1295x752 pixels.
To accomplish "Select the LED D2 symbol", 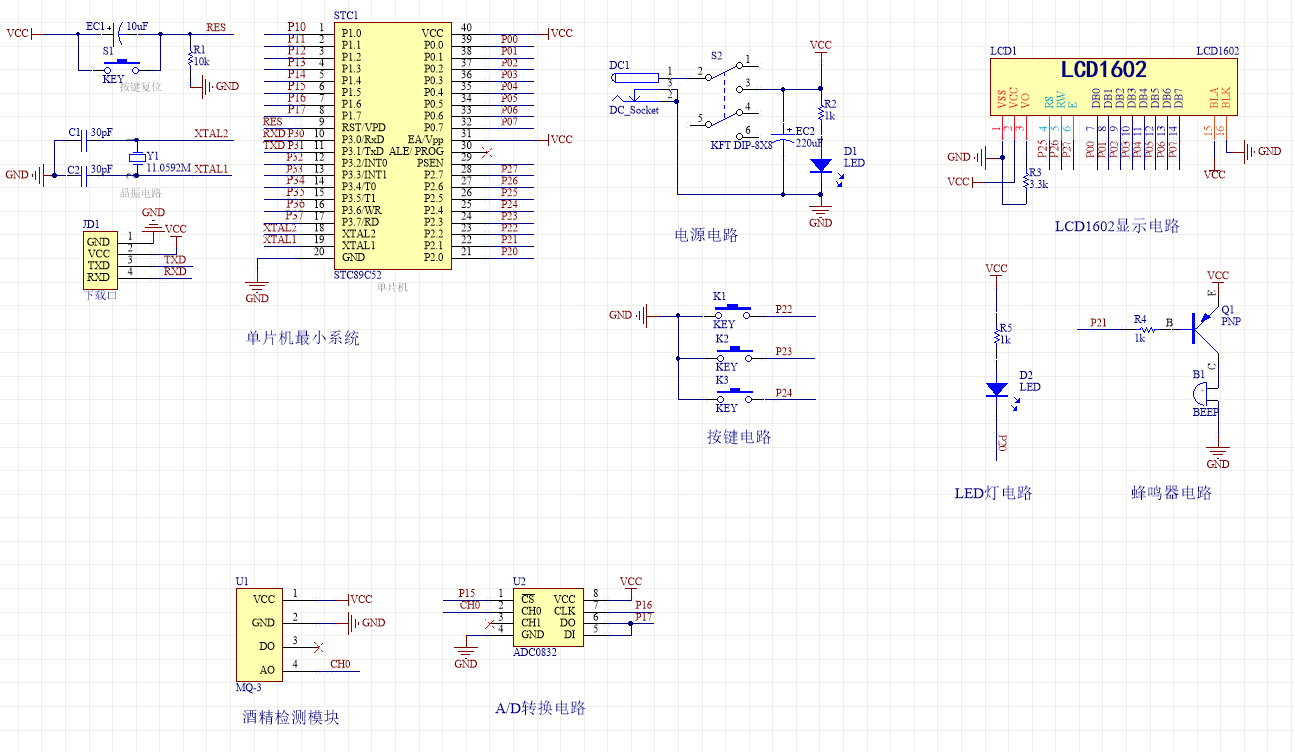I will (996, 389).
